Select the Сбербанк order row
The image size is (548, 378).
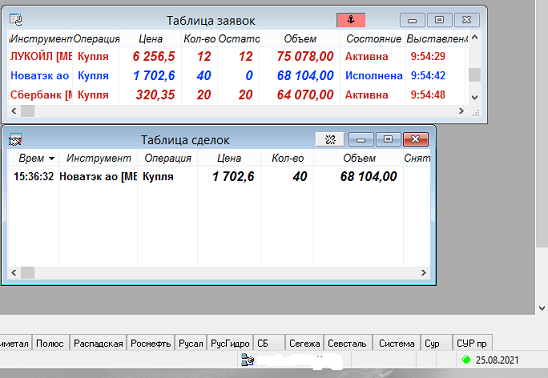coord(237,95)
